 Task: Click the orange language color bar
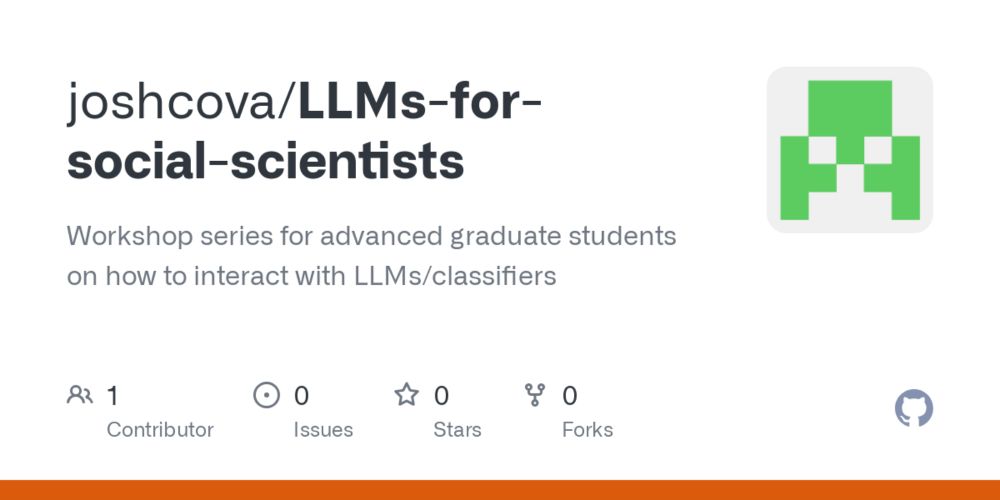click(x=500, y=490)
